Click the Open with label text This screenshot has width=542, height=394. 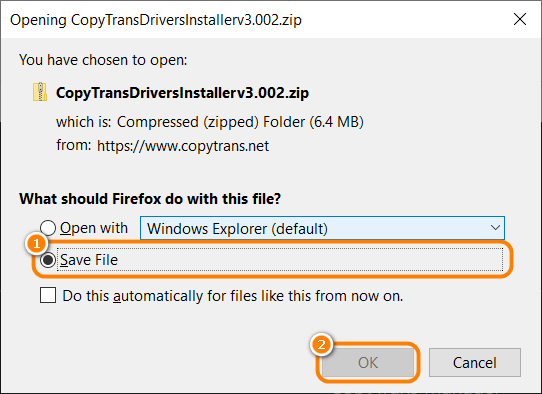pos(94,228)
